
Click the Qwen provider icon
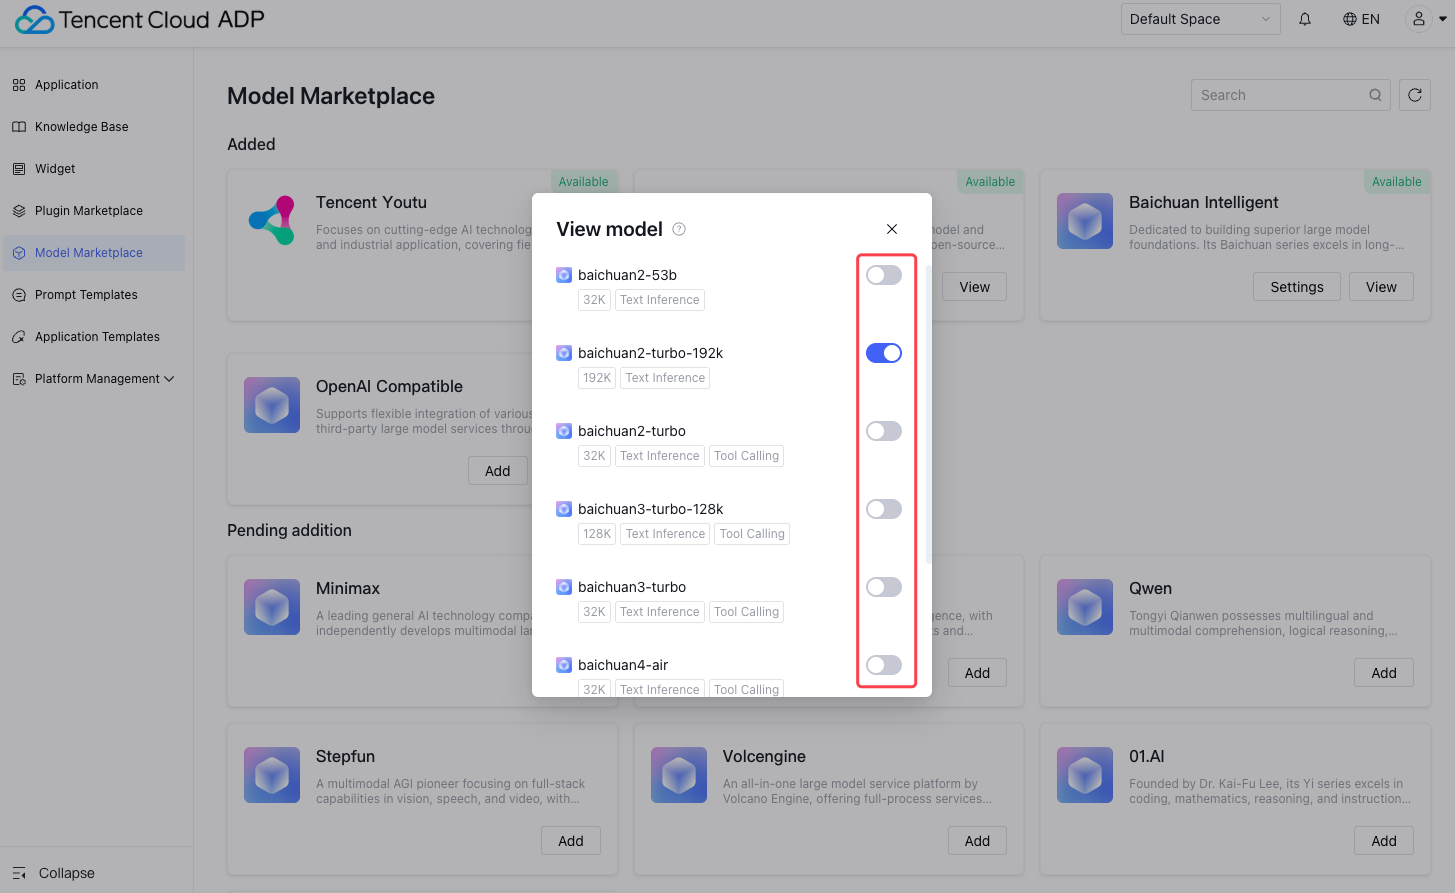[1085, 607]
